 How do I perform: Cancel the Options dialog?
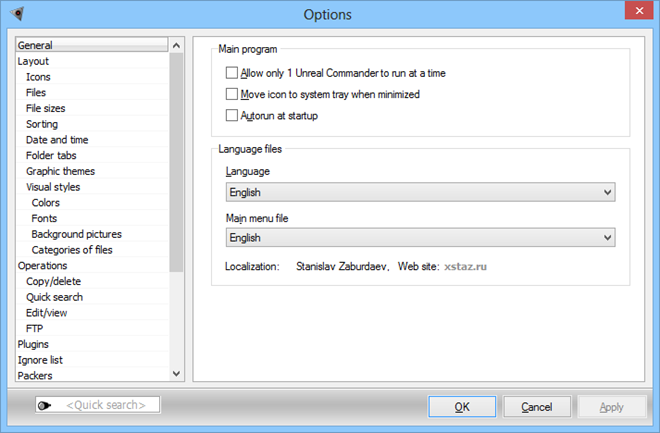click(537, 406)
